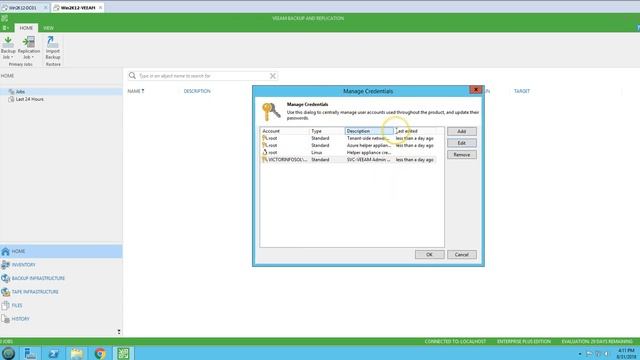Screen dimensions: 640x360
Task: Click the Linux penguin icon for root
Action: [264, 152]
